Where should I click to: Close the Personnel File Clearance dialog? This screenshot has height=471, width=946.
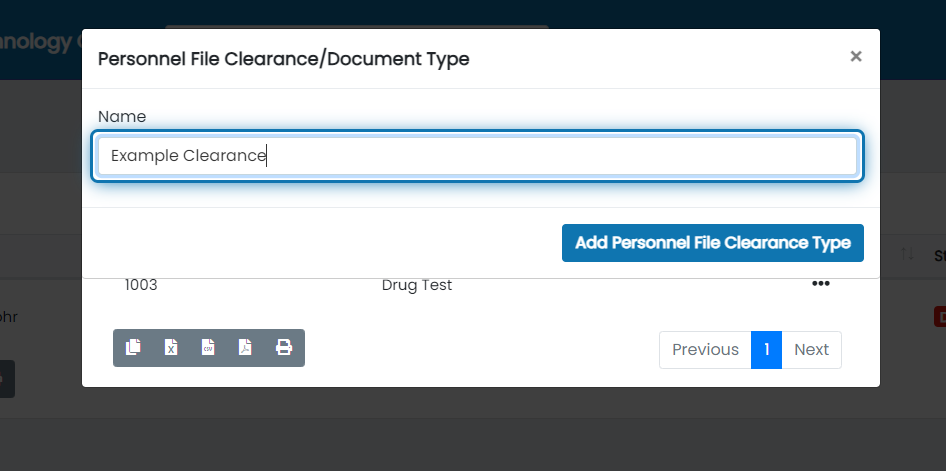856,57
